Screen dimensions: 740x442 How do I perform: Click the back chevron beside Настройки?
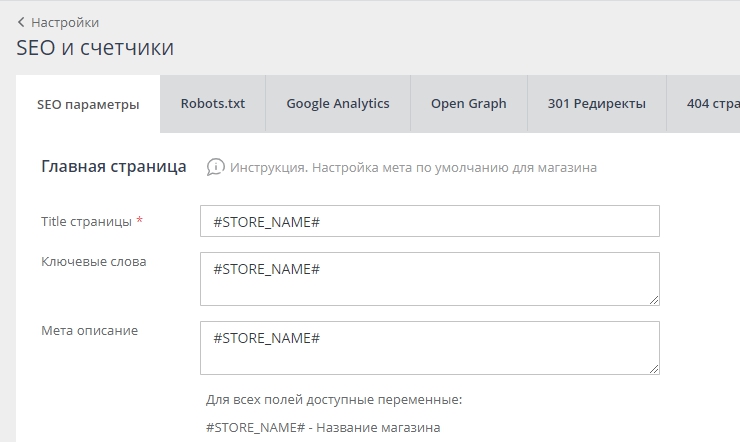coord(21,22)
